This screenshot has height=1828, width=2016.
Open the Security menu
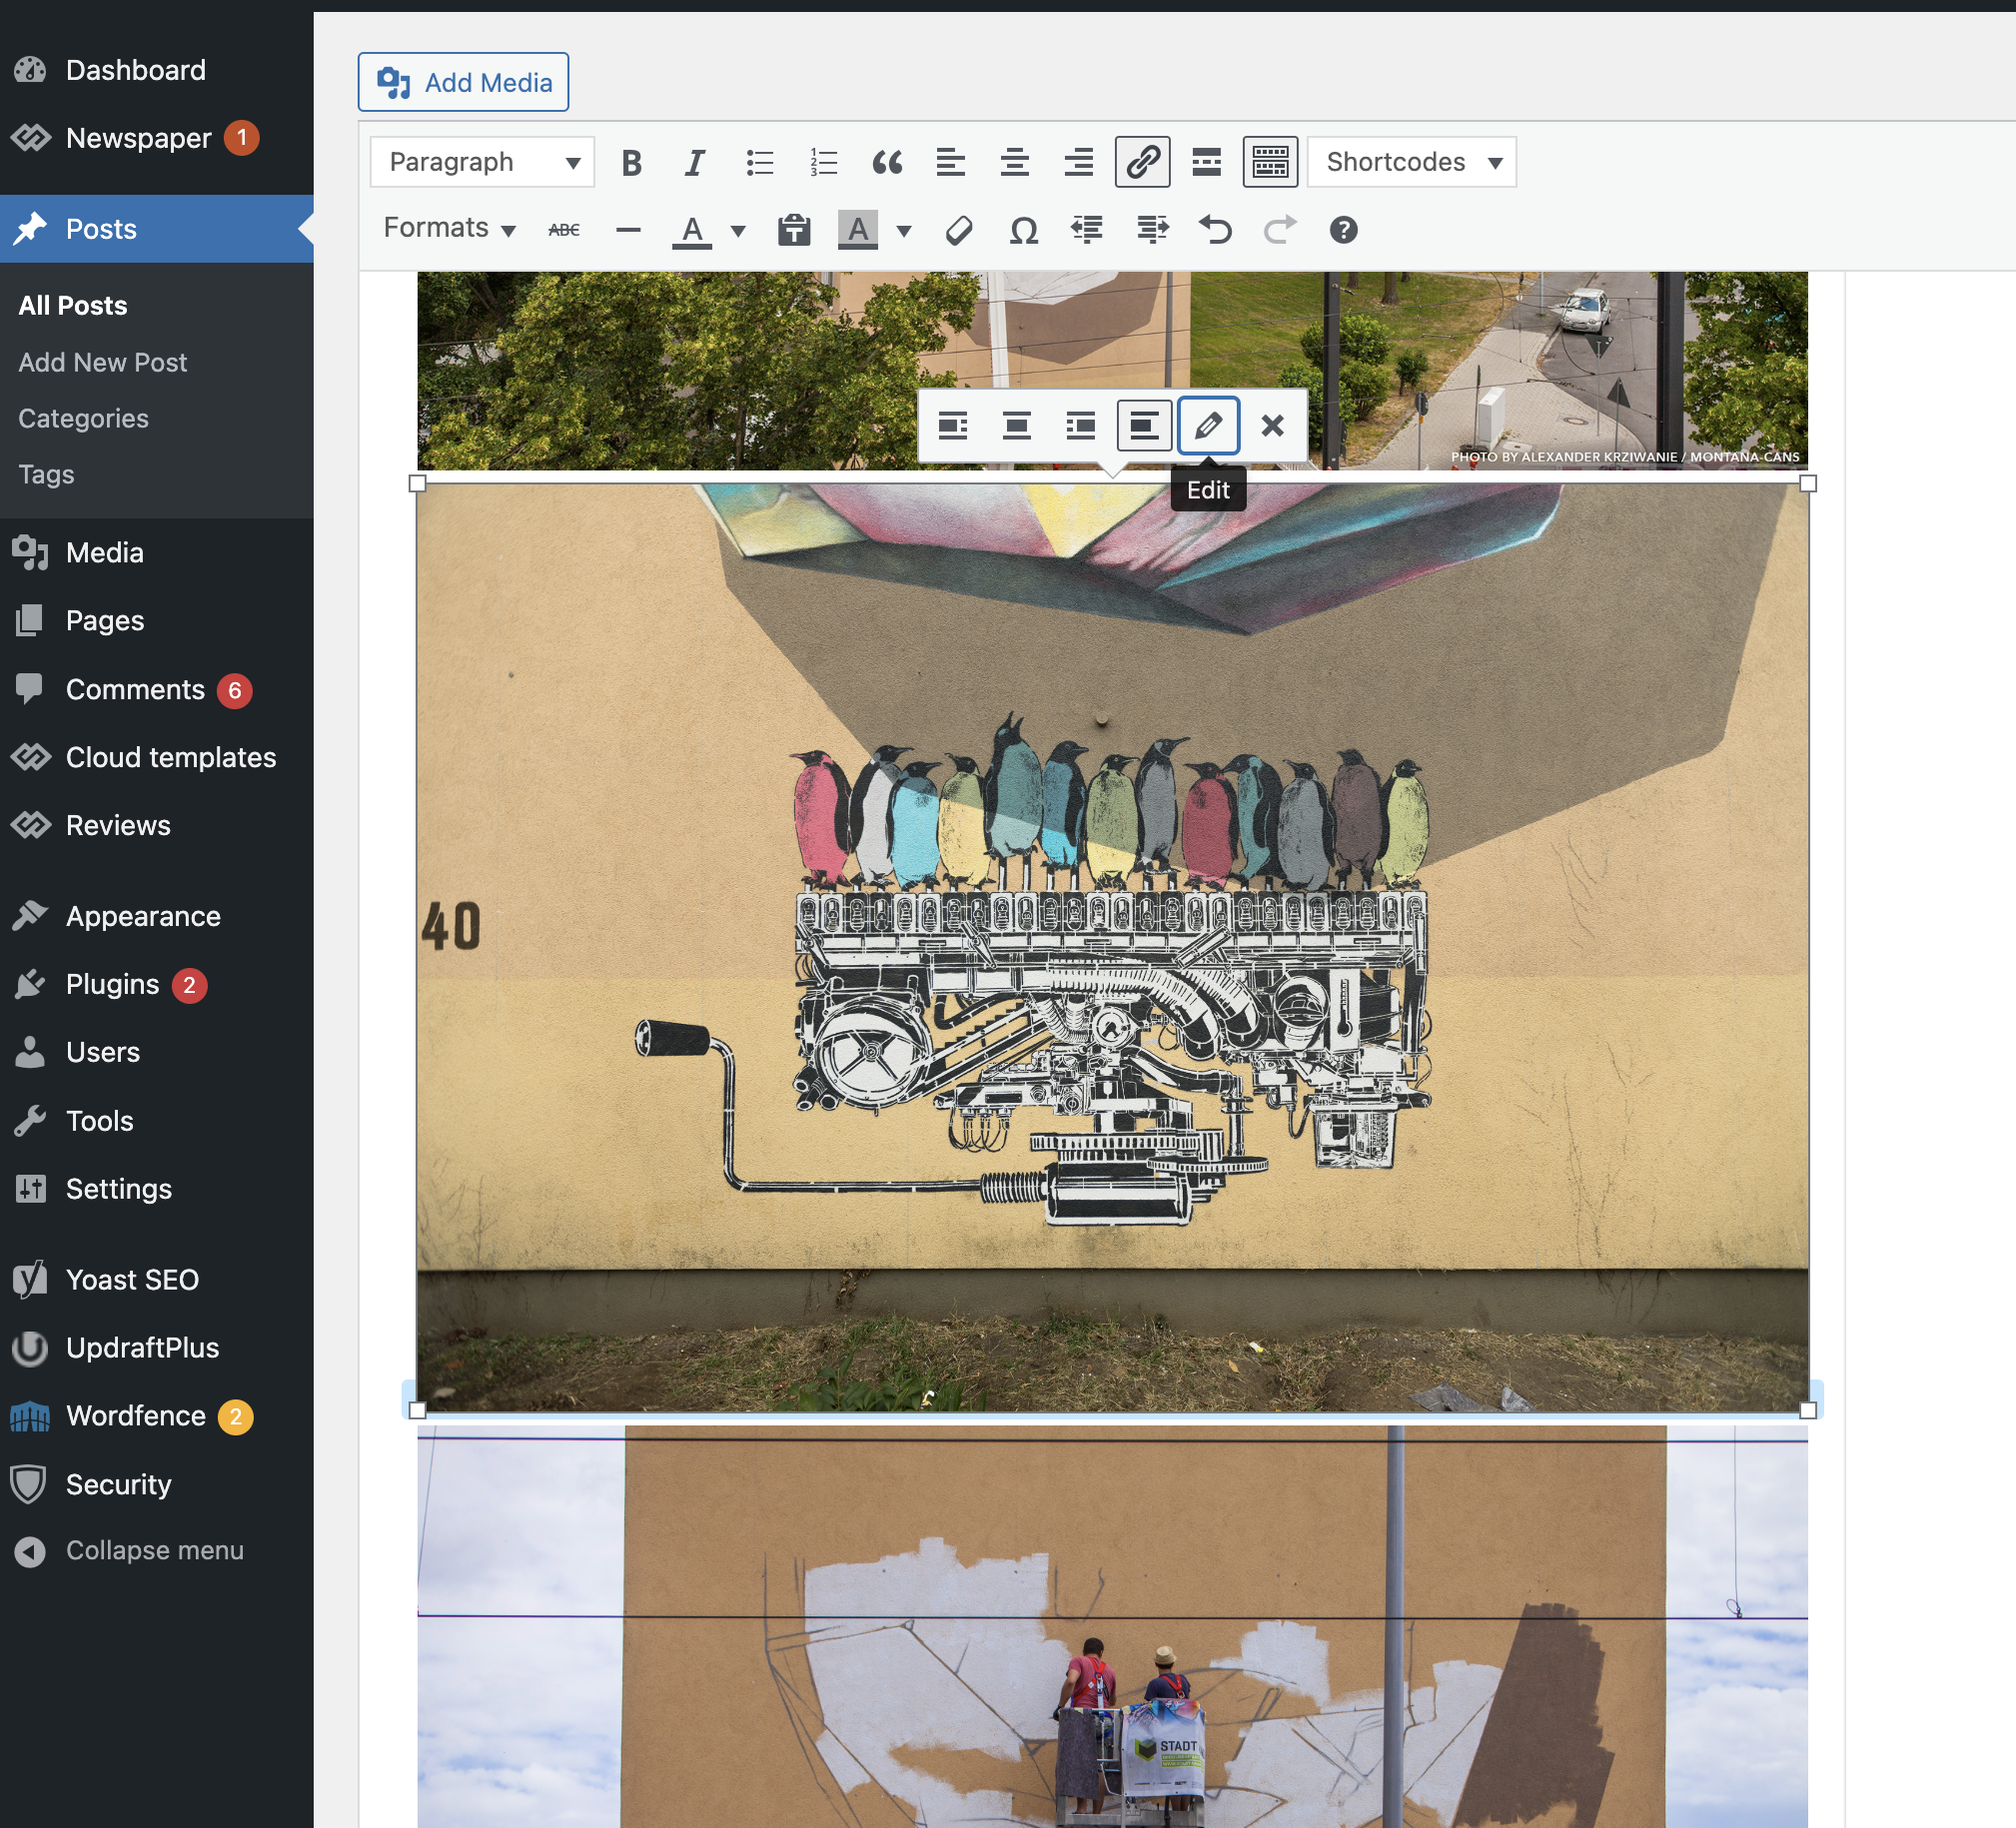pyautogui.click(x=157, y=1486)
